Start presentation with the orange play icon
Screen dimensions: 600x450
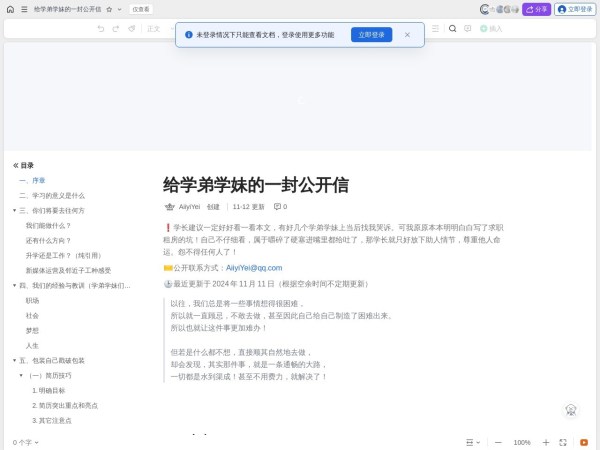tap(584, 441)
